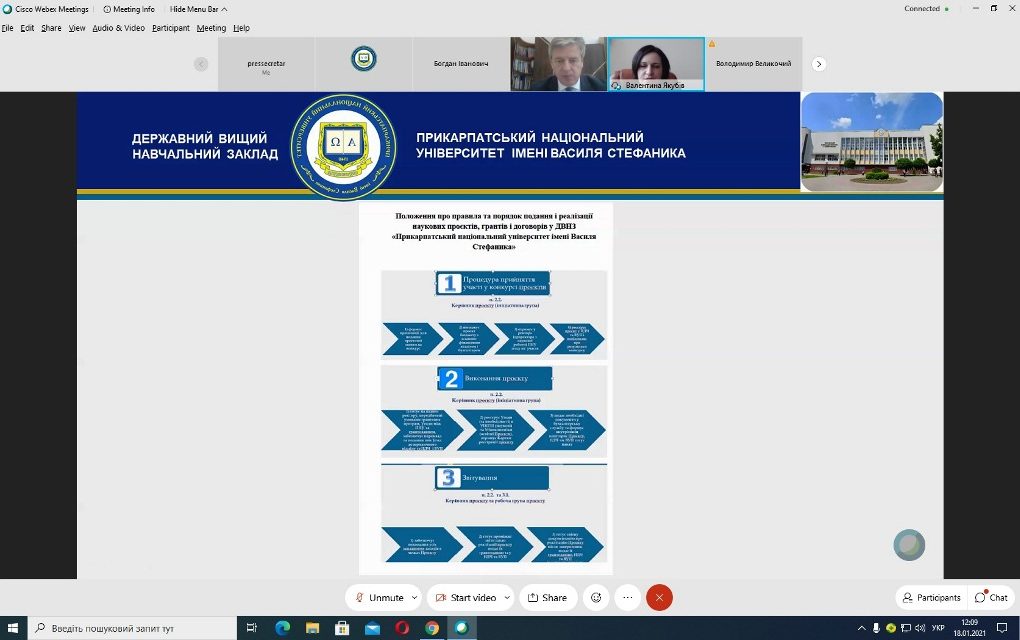This screenshot has height=640, width=1020.
Task: Open audio options arrow beside Unmute
Action: [415, 598]
